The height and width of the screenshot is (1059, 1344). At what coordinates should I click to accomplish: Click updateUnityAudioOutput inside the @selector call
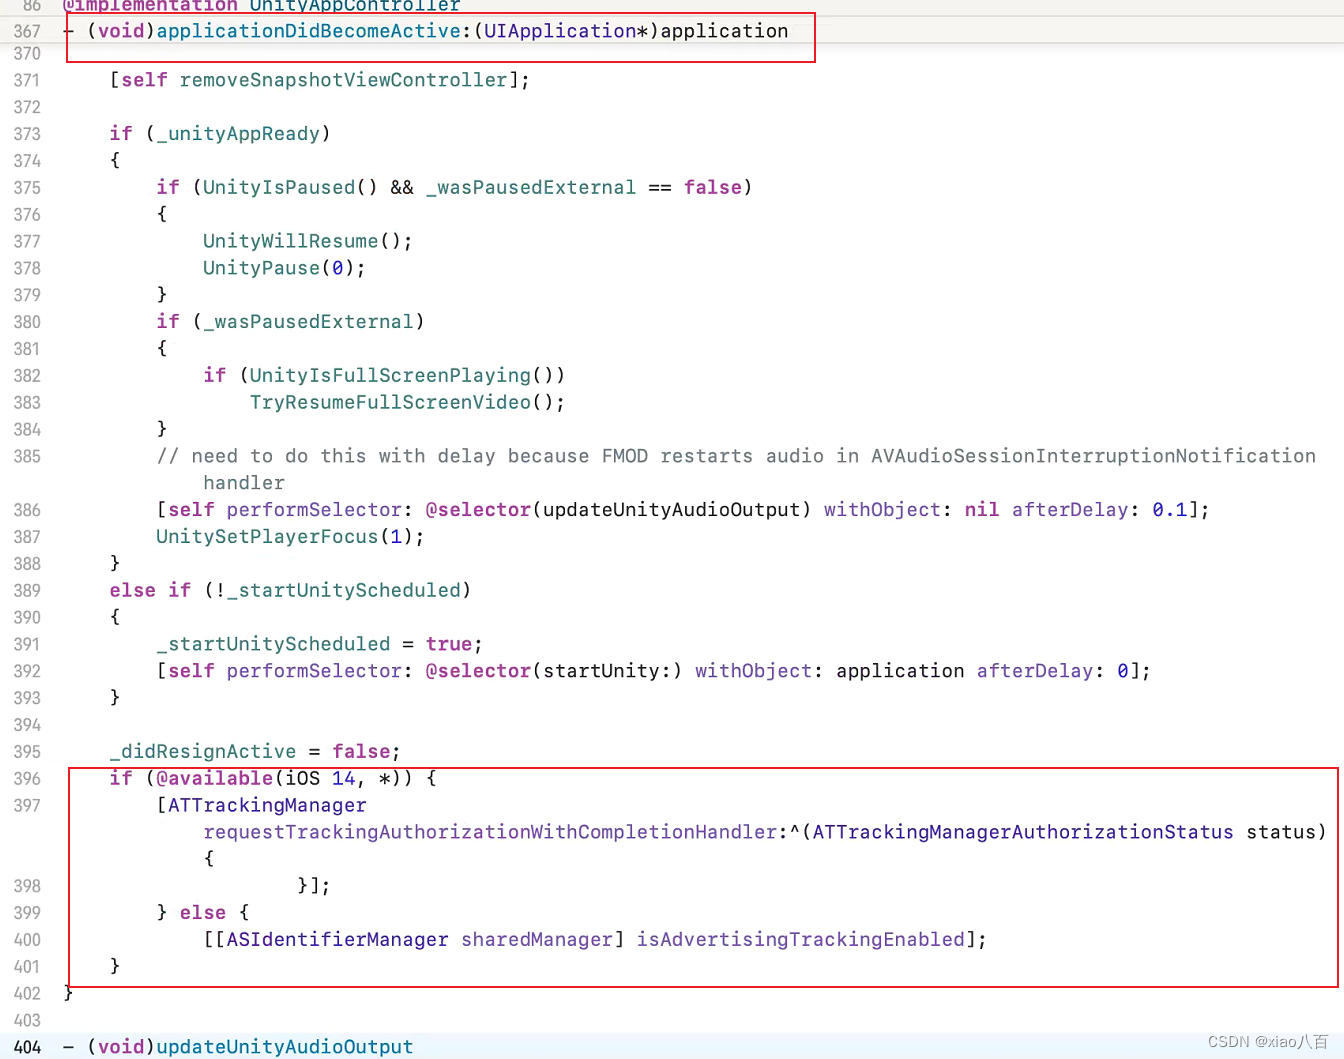pyautogui.click(x=672, y=510)
